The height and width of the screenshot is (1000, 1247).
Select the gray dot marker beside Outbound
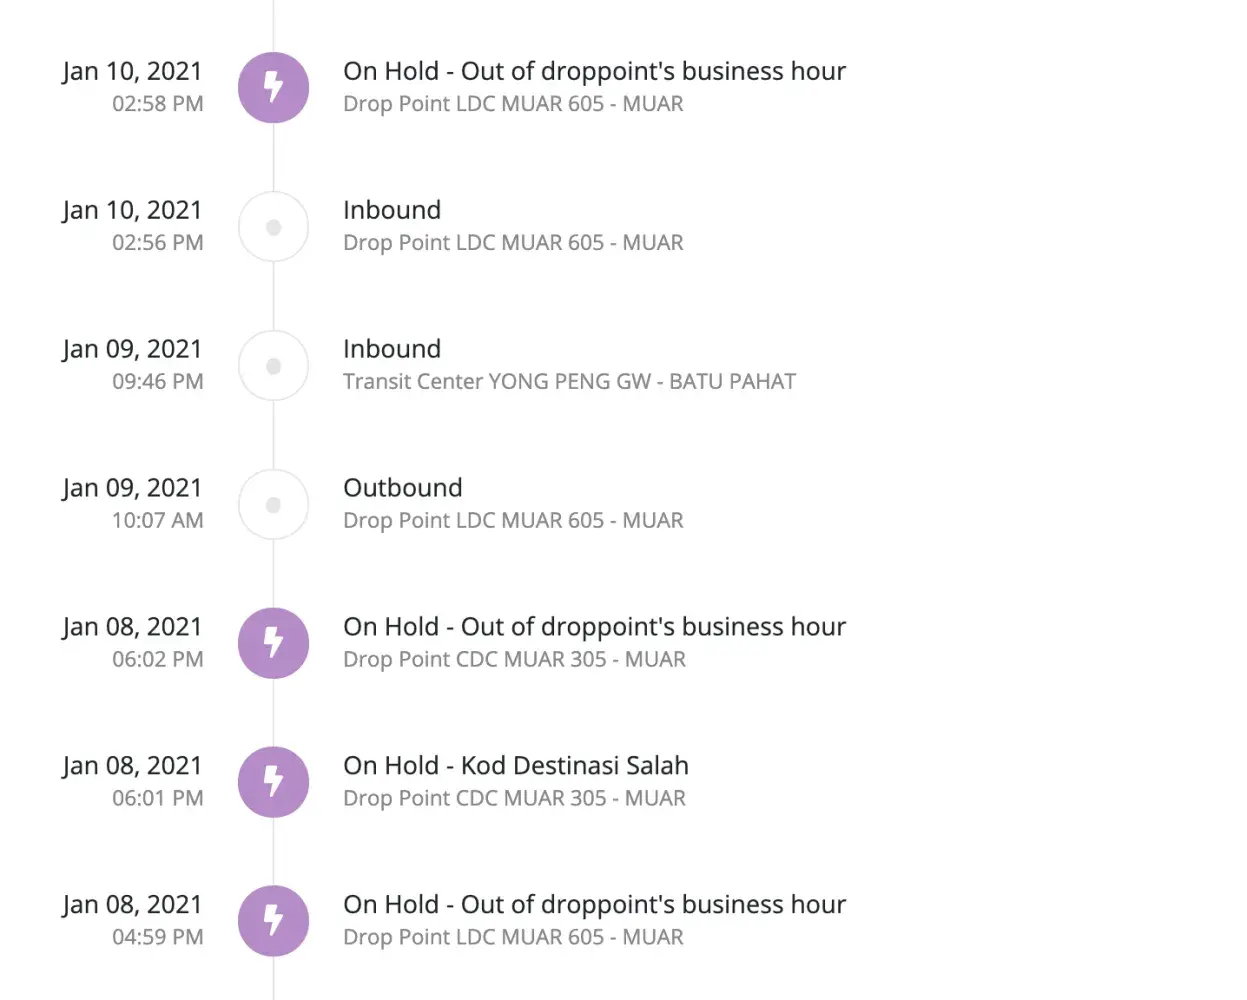[x=273, y=505]
